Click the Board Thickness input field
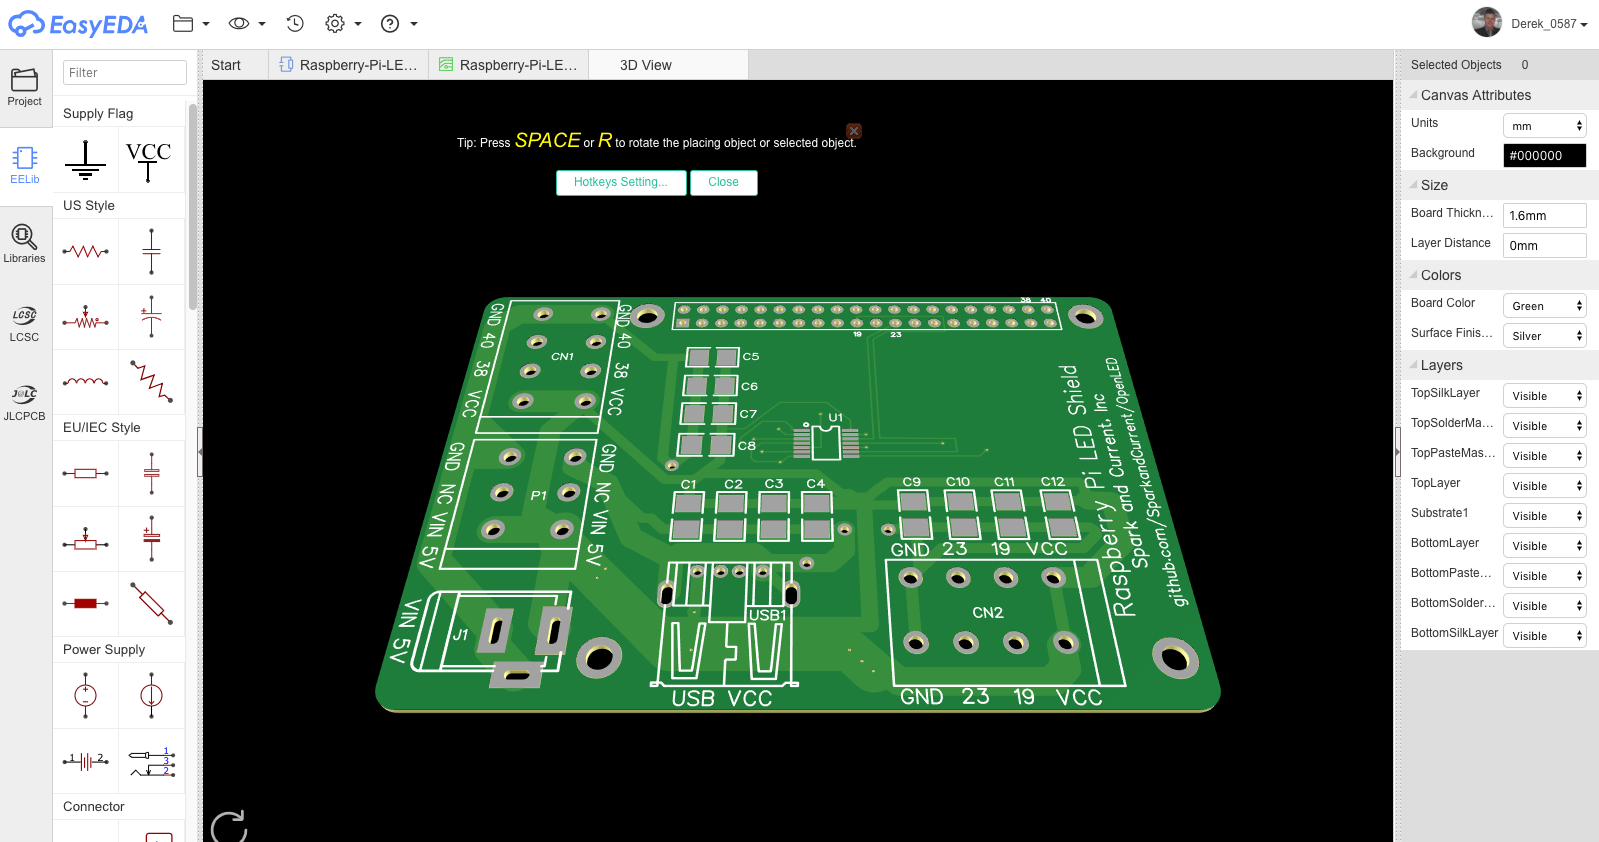1599x842 pixels. [x=1544, y=215]
